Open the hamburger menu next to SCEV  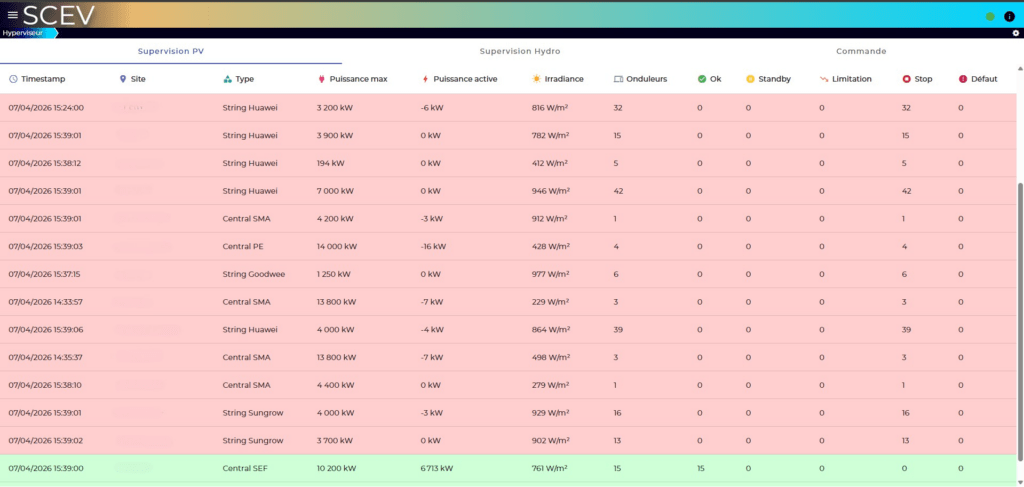coord(12,15)
